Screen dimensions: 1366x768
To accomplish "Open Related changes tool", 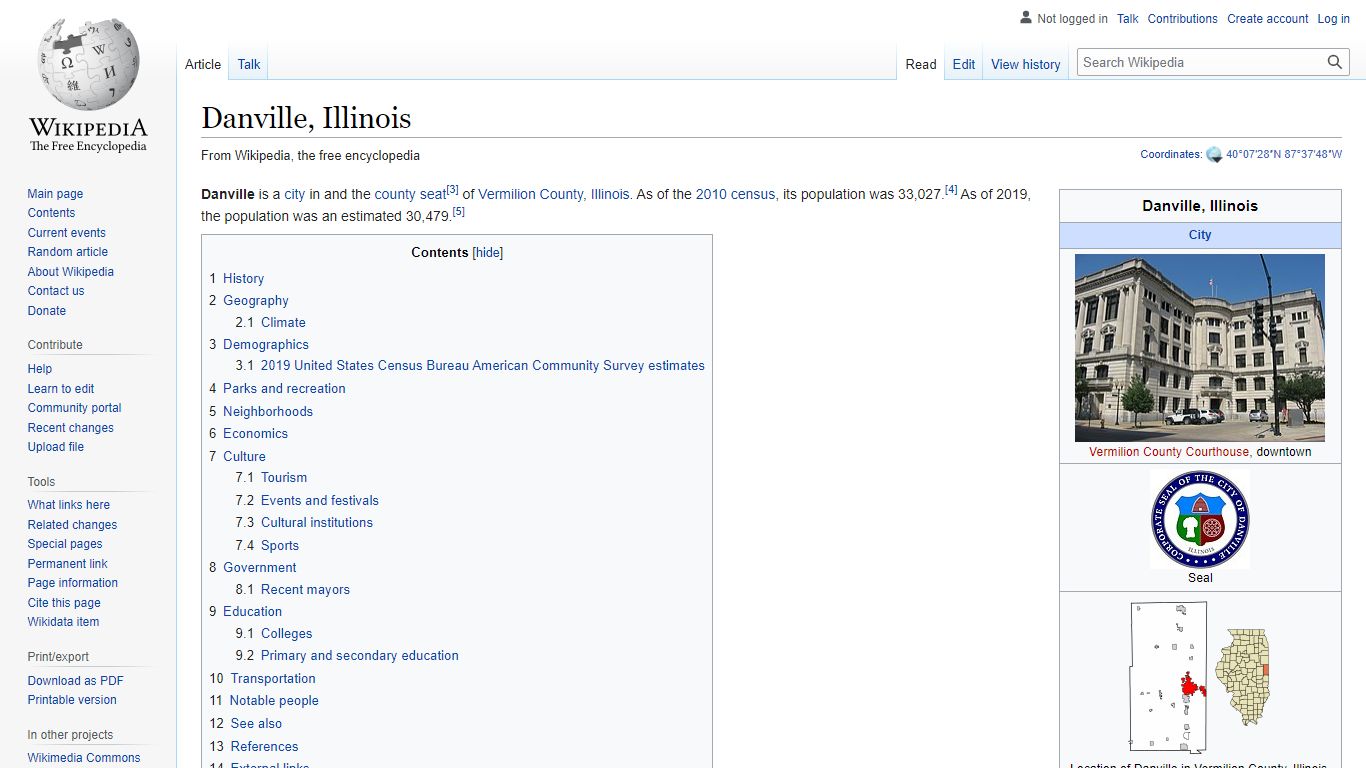I will [x=72, y=525].
